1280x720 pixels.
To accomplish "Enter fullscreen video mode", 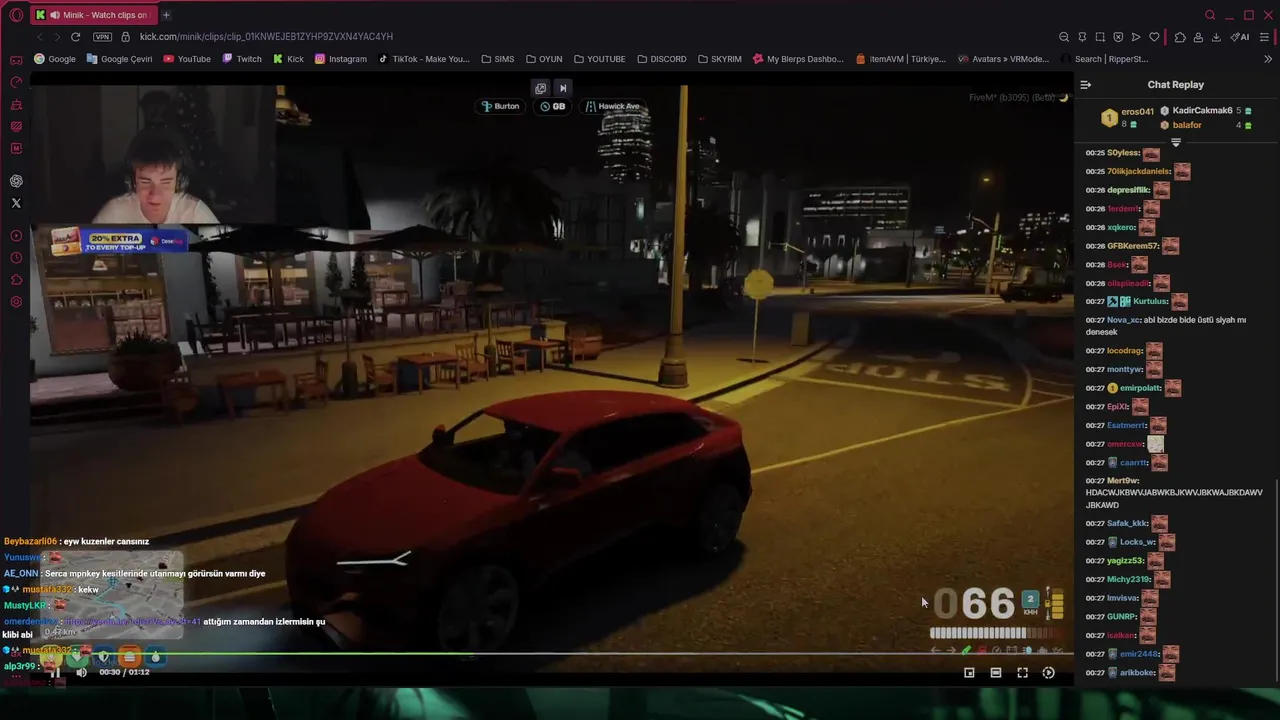I will [1022, 673].
